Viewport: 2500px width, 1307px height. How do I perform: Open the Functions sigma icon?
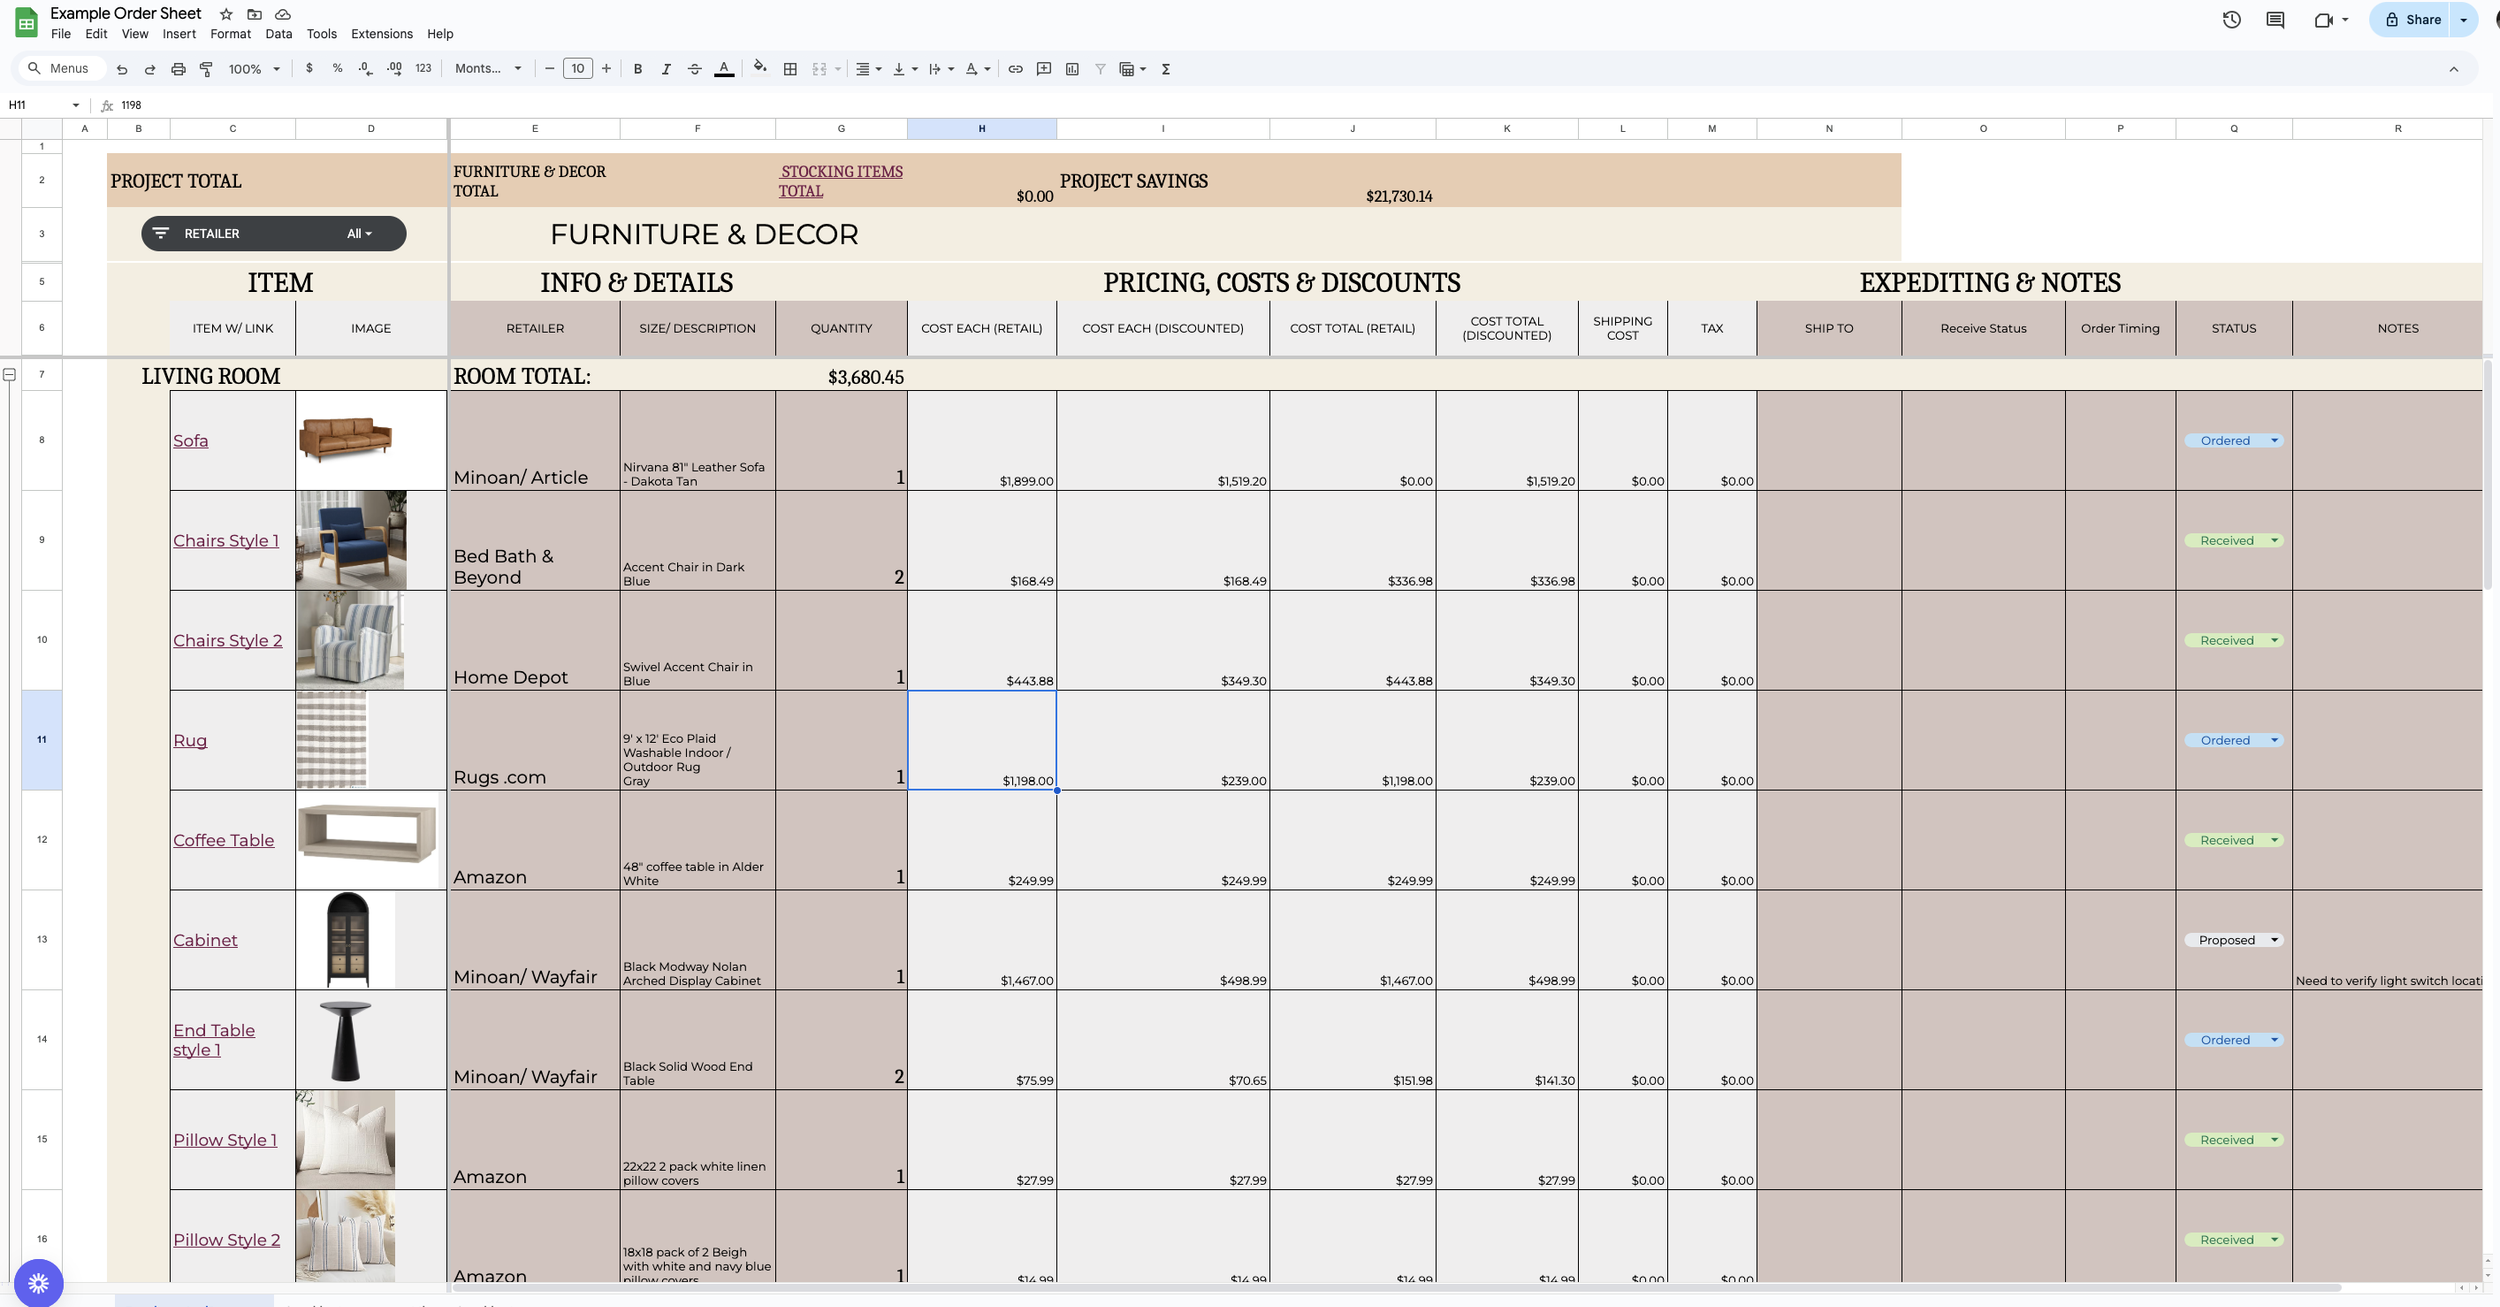pos(1166,69)
